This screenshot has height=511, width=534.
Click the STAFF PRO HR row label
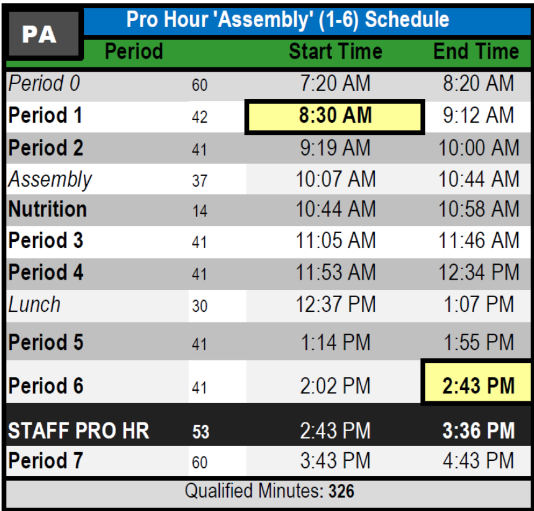[78, 431]
